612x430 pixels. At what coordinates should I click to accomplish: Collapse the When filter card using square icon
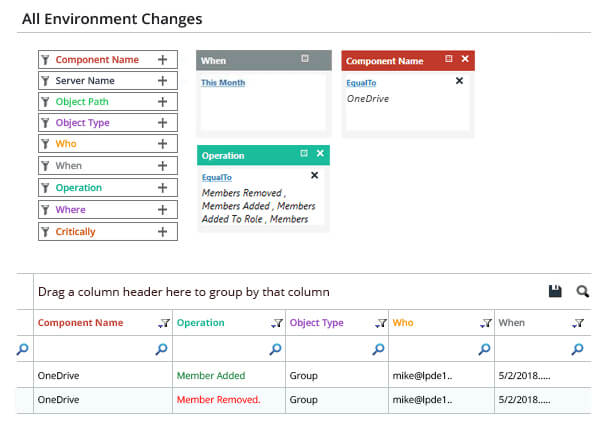(305, 59)
